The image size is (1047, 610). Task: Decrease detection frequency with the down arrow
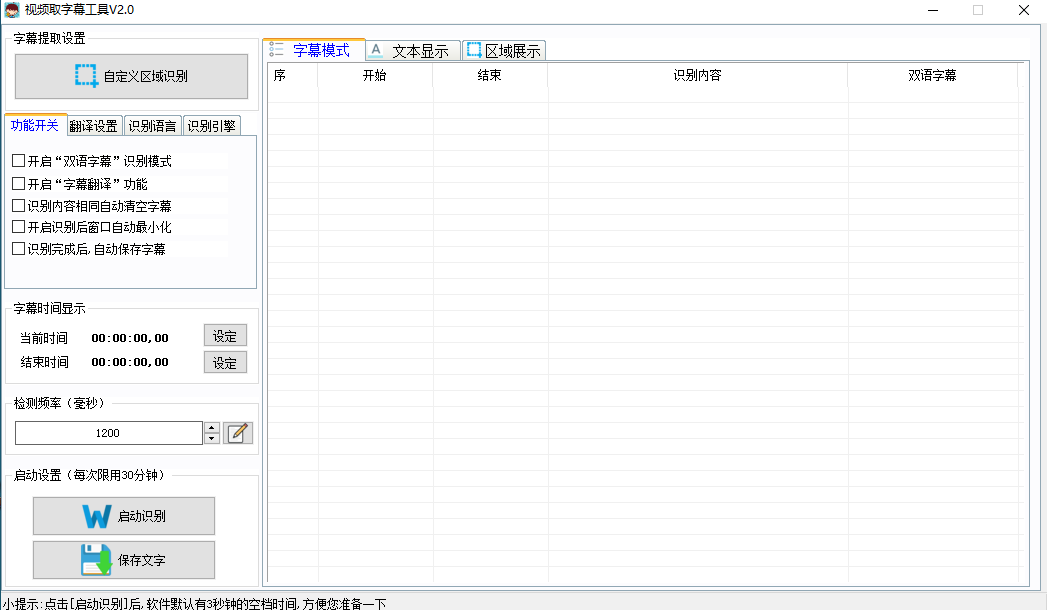pos(211,438)
